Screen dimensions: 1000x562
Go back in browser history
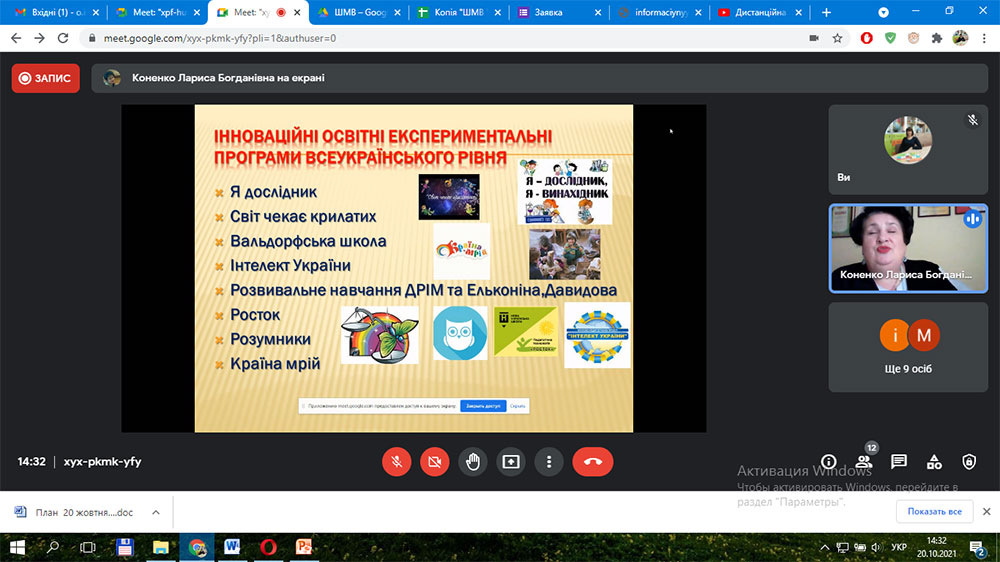(16, 38)
